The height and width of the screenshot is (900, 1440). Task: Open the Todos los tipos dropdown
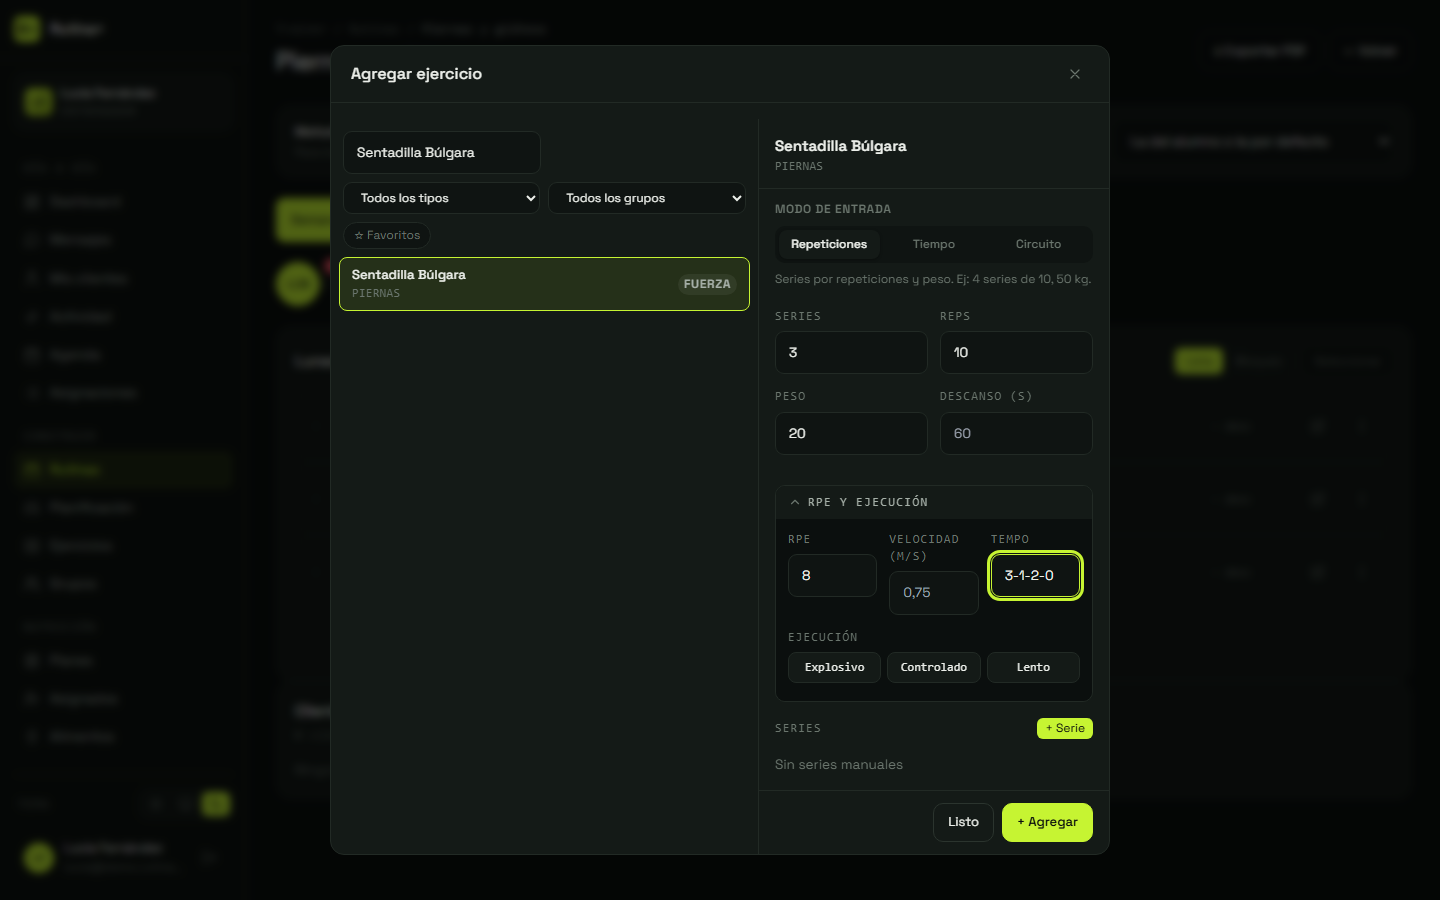442,198
